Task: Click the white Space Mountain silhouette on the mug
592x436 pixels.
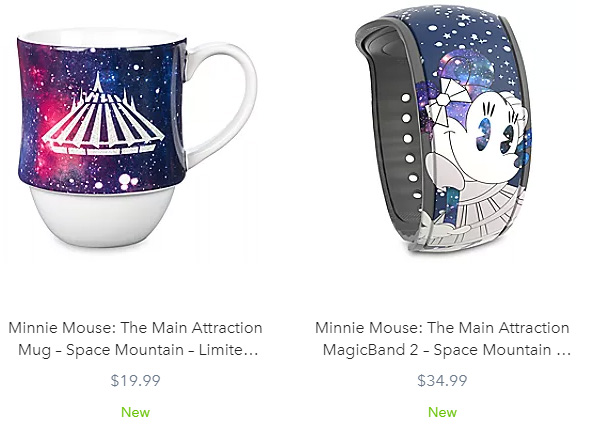Action: 103,115
